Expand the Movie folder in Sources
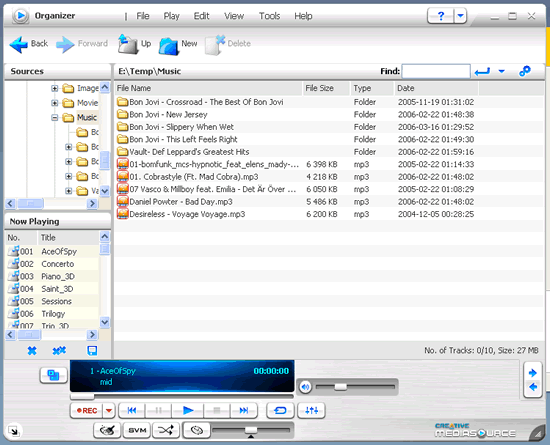 (55, 103)
